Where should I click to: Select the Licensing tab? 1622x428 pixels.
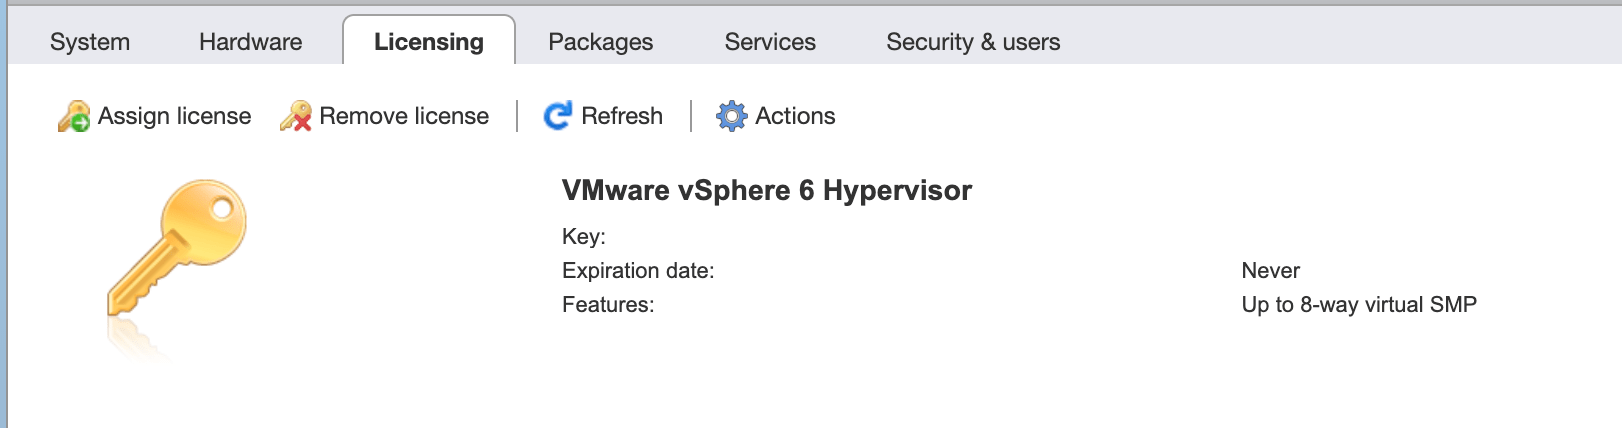(x=429, y=41)
